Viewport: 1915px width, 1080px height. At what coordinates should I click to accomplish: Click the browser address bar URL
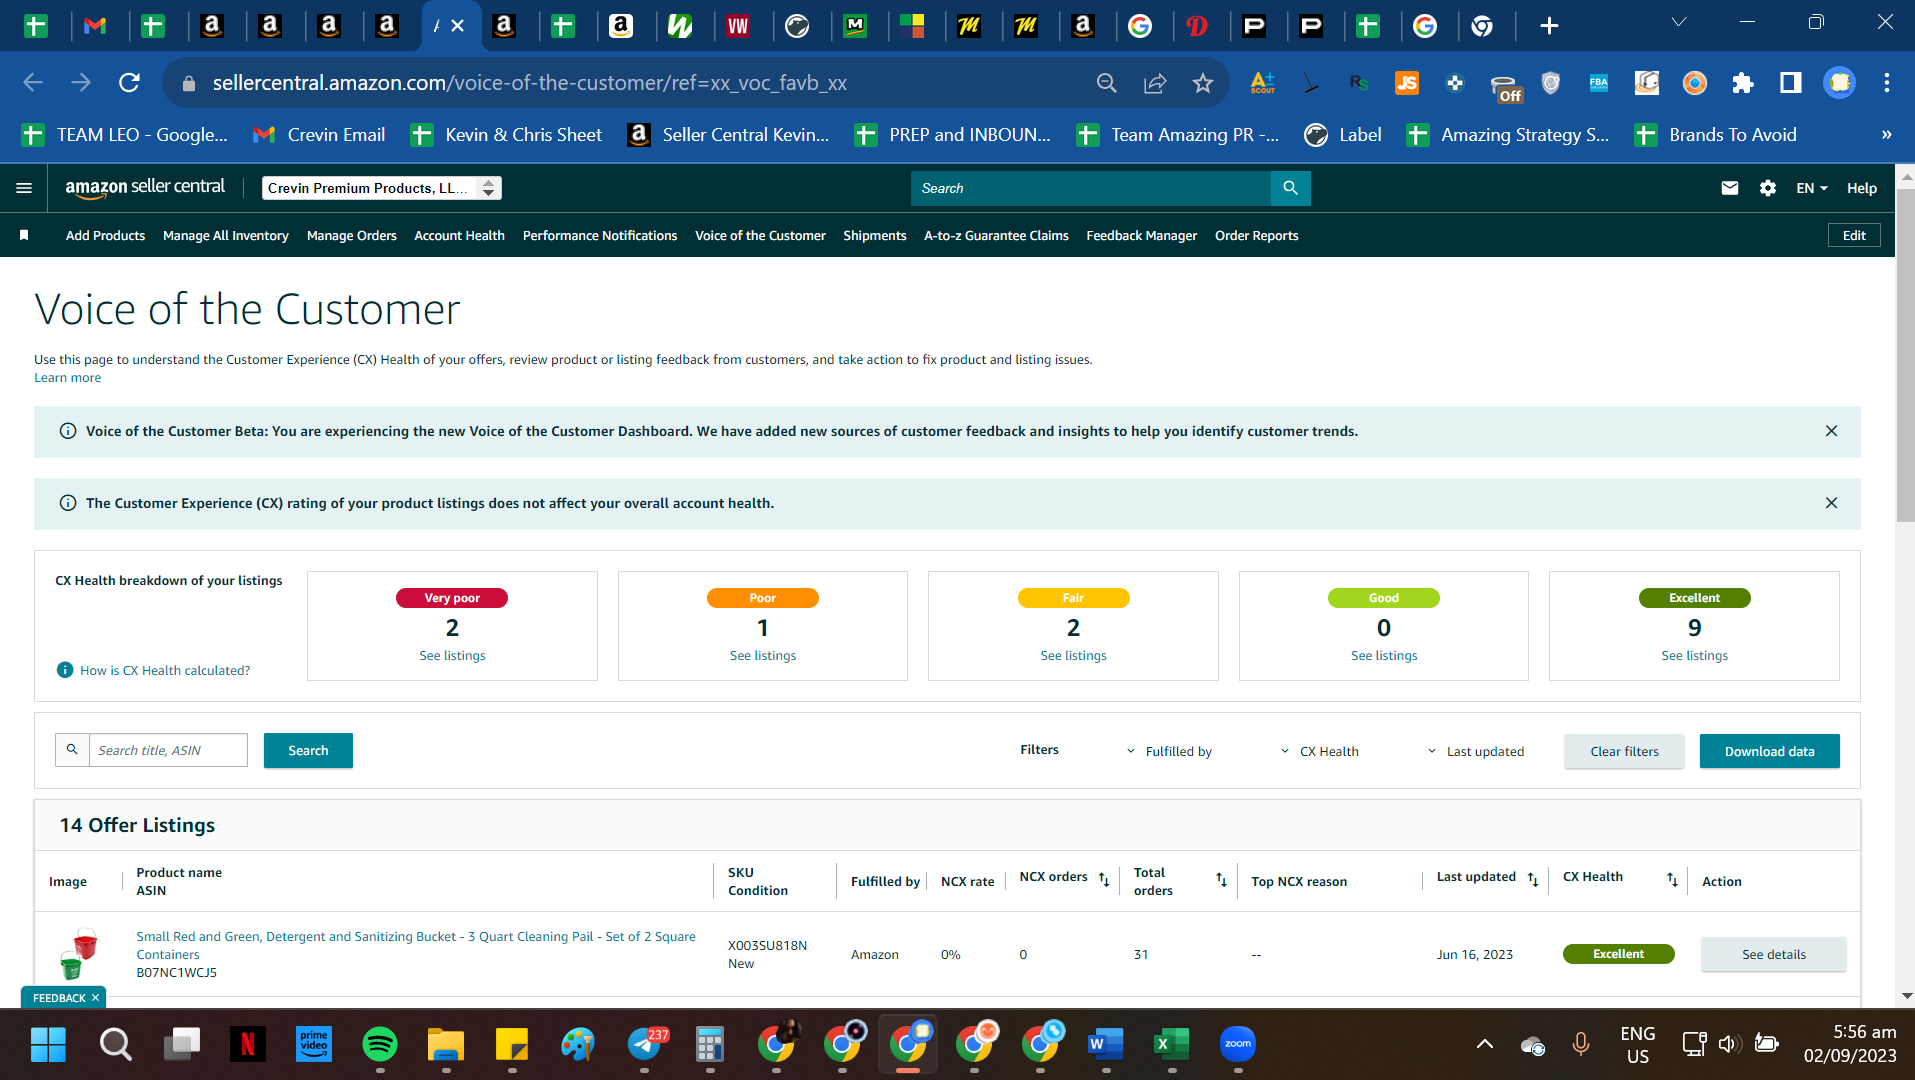pyautogui.click(x=529, y=83)
